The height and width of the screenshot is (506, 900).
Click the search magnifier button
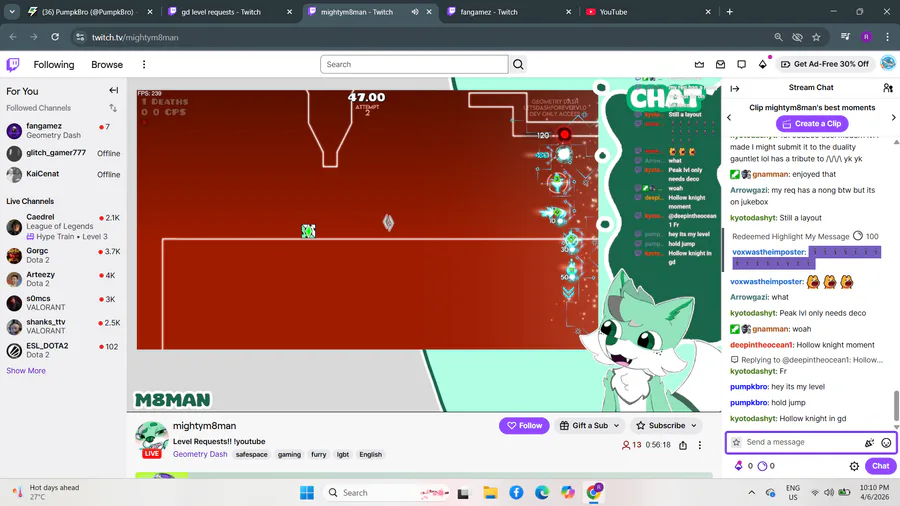coord(518,64)
